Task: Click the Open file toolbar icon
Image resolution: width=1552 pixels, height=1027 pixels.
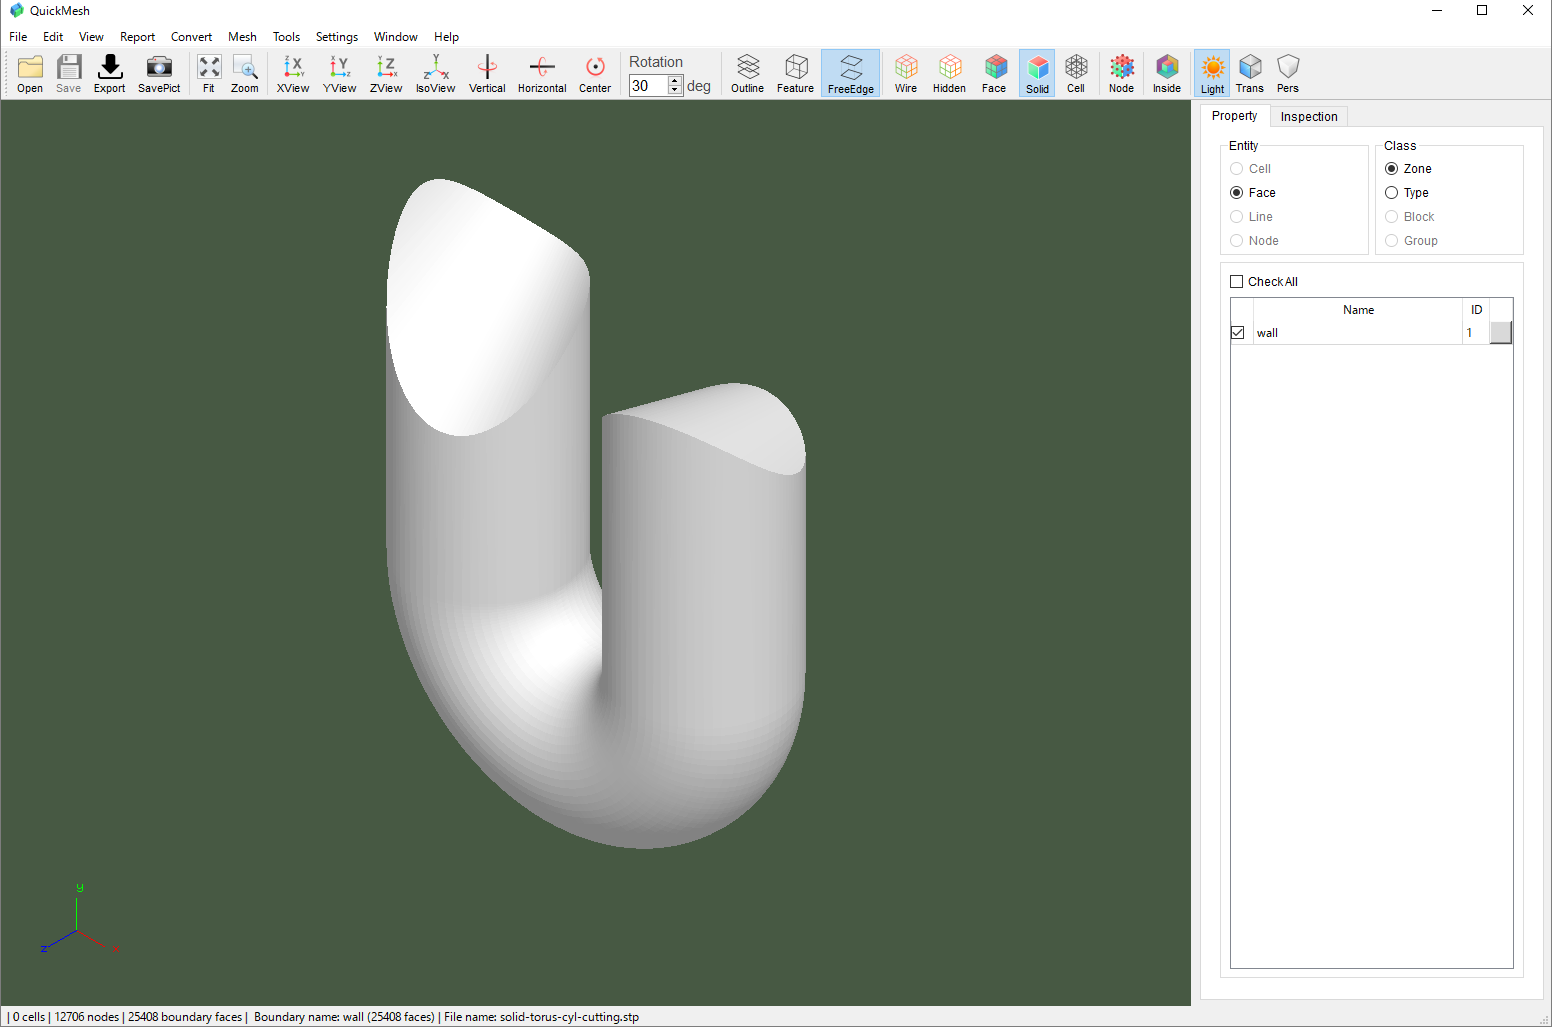Action: click(30, 74)
